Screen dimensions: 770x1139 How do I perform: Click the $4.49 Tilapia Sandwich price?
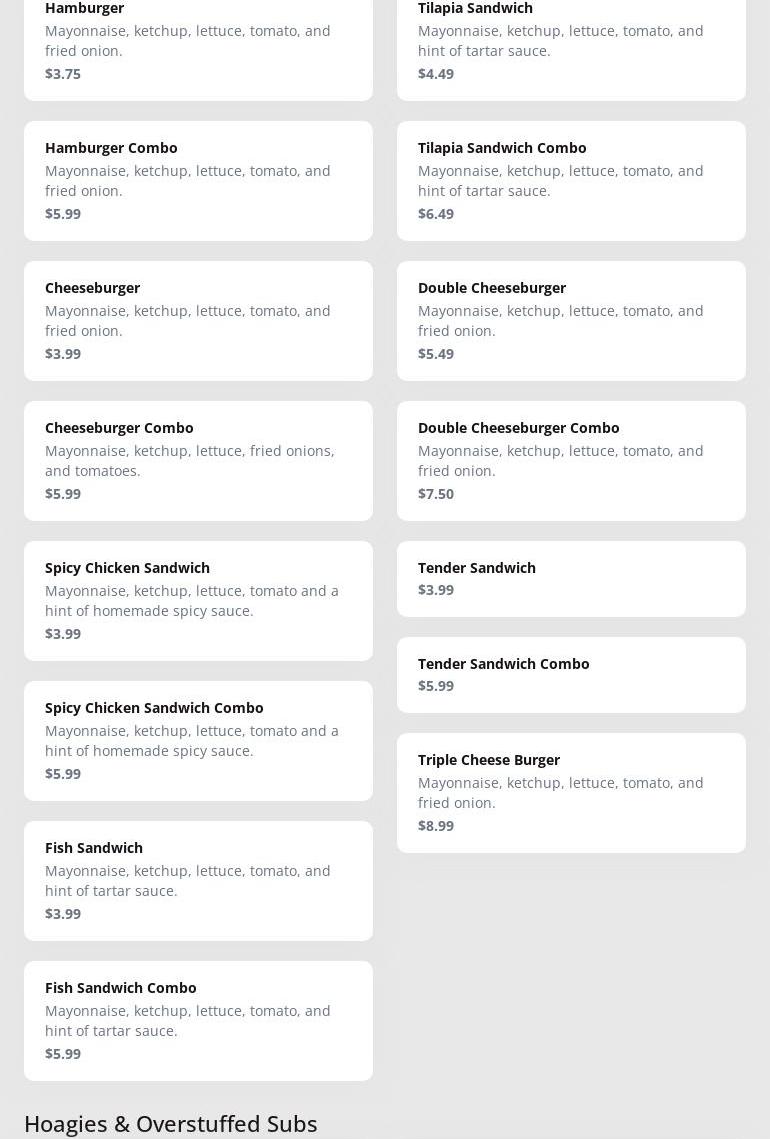pyautogui.click(x=436, y=74)
